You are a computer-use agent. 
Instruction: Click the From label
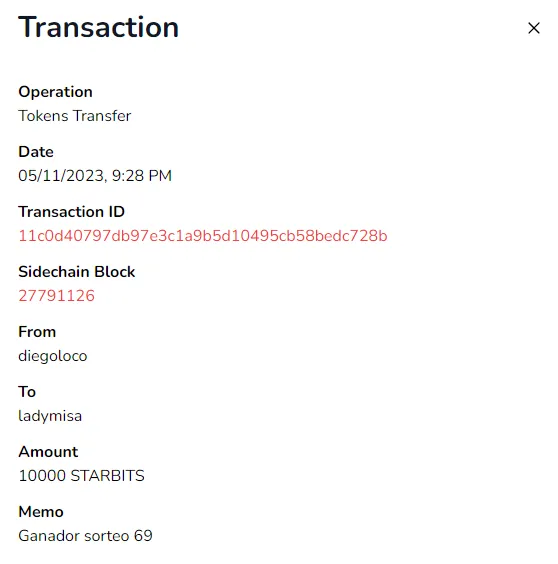point(37,332)
